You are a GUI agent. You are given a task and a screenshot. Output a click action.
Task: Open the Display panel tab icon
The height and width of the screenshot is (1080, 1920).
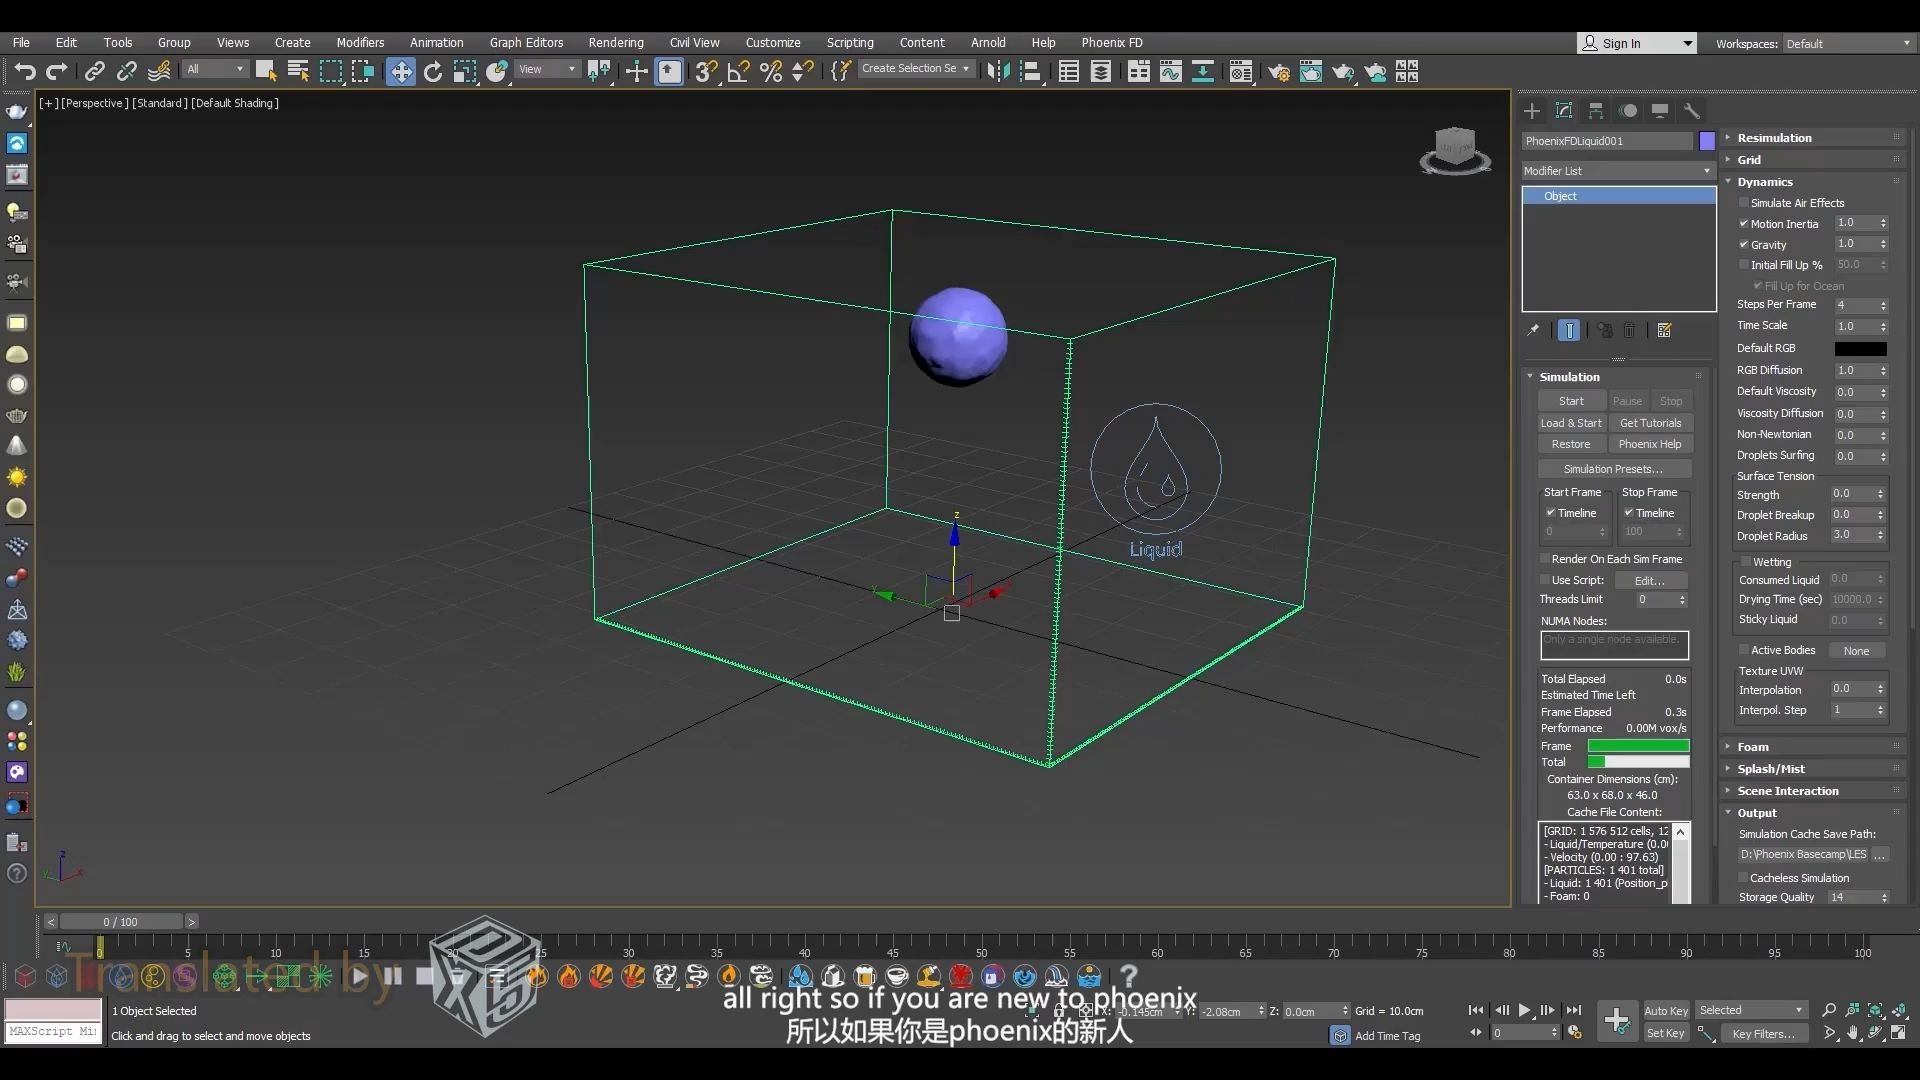point(1660,111)
